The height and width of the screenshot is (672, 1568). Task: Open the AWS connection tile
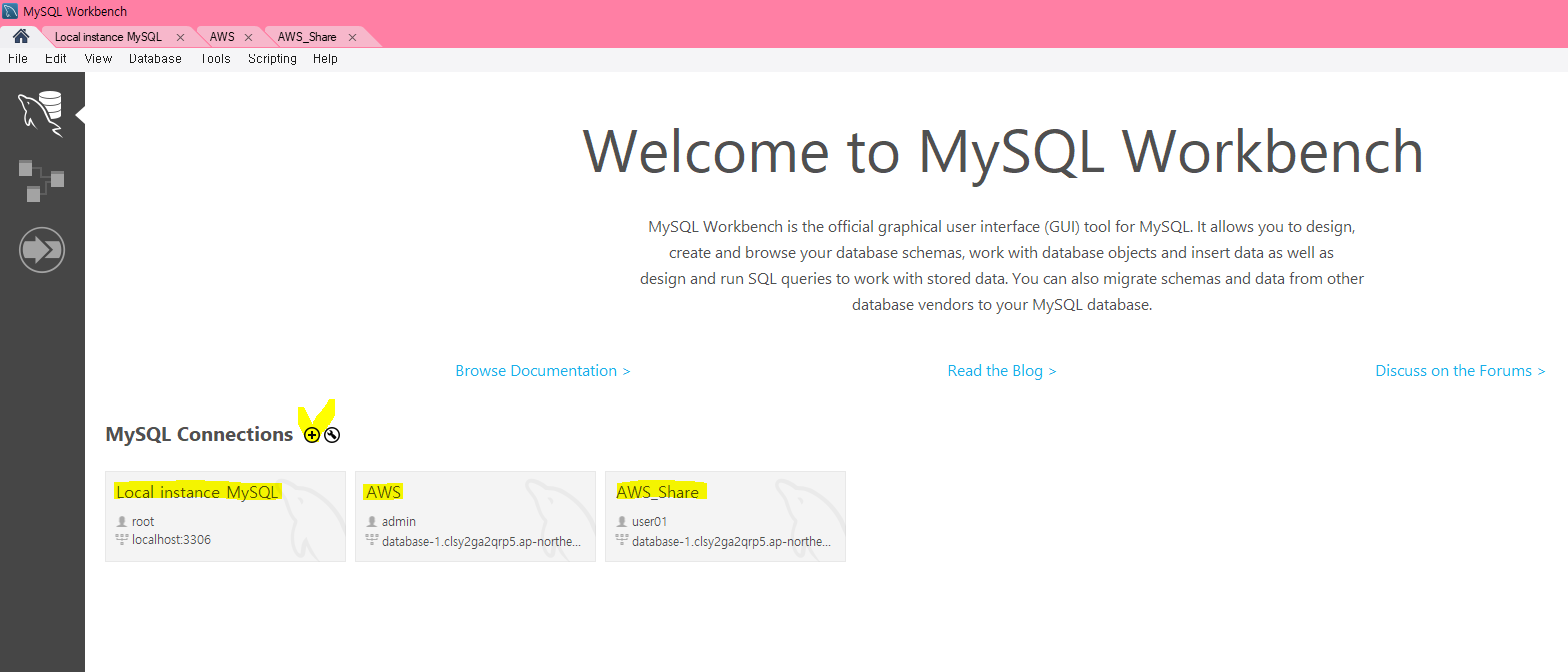click(x=475, y=516)
